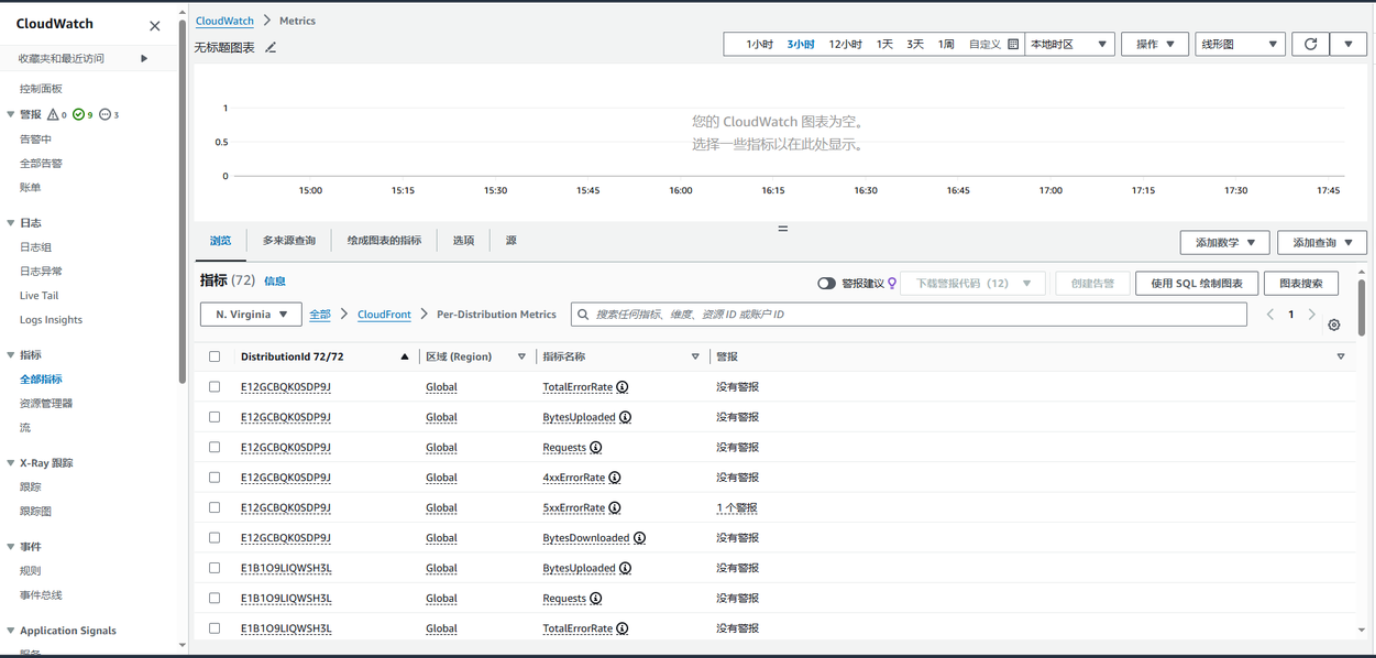Open the 本地时区 timezone dropdown
Screen dimensions: 1376x658
(x=1069, y=44)
